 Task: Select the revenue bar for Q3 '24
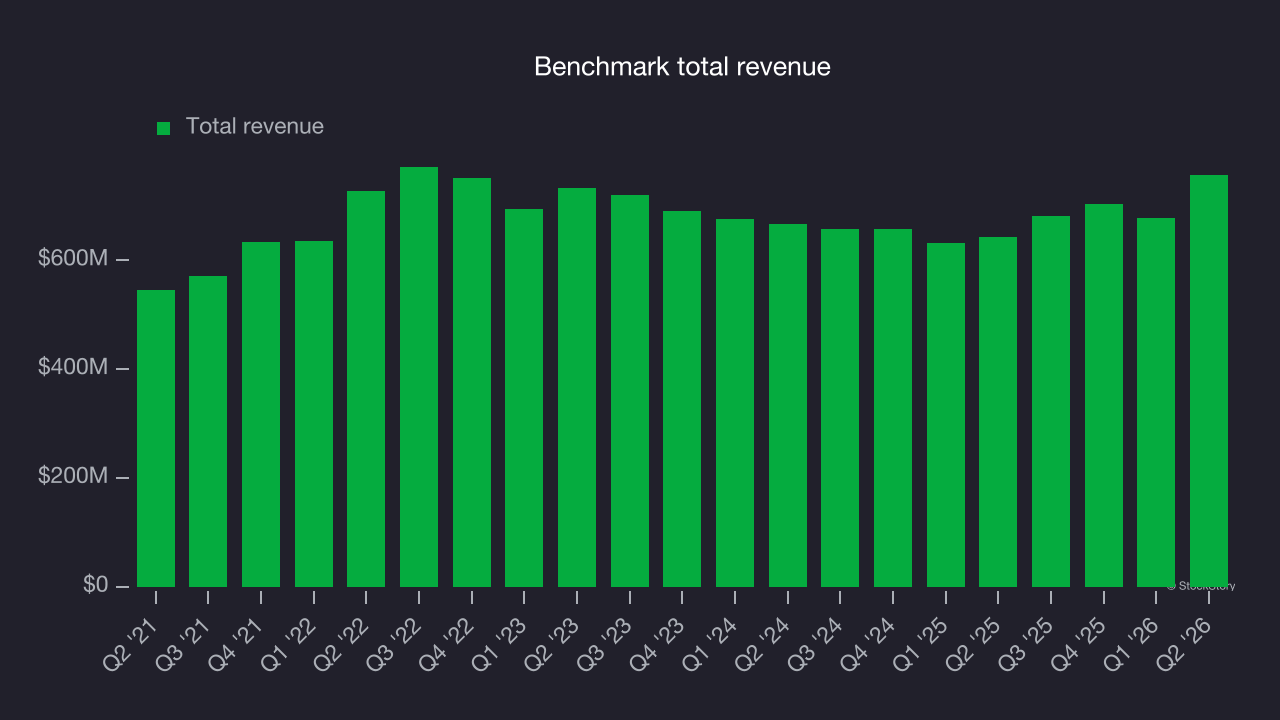840,408
